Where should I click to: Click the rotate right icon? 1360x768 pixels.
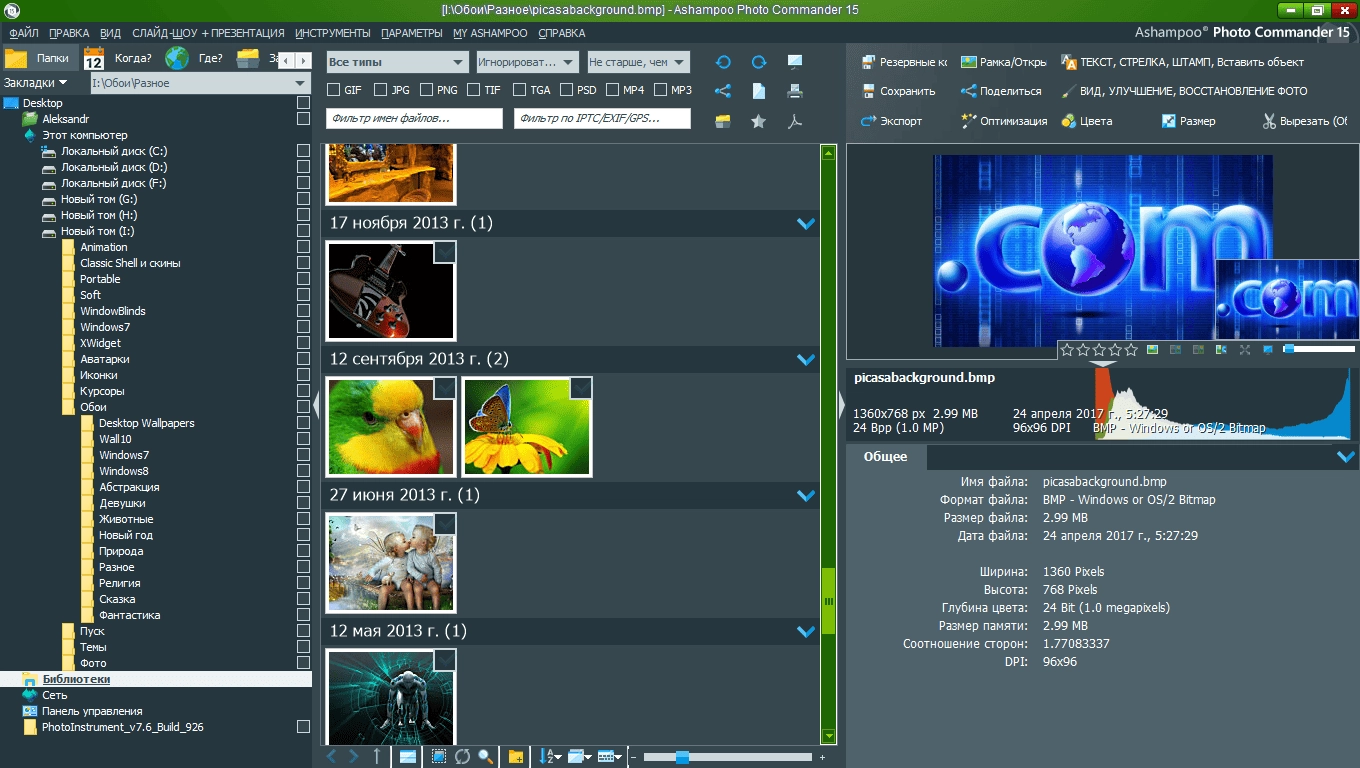click(759, 62)
